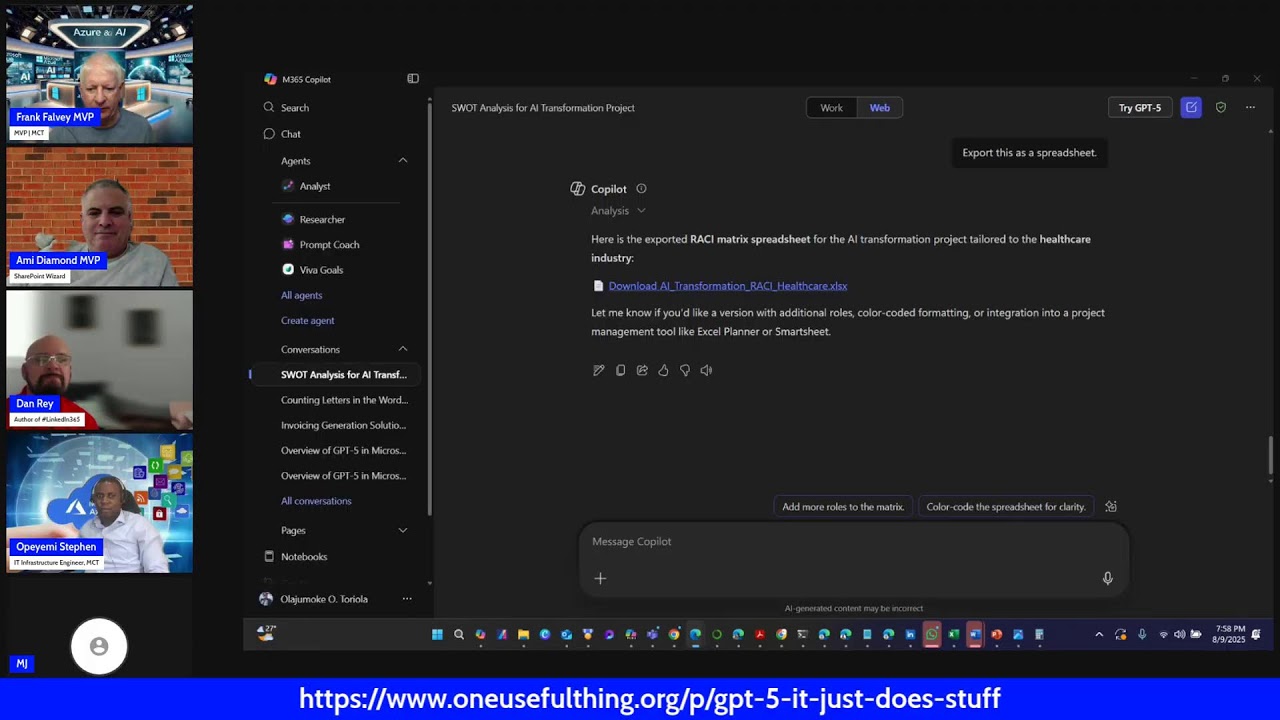The height and width of the screenshot is (720, 1280).
Task: Click the plus attach icon in message box
Action: pos(600,578)
